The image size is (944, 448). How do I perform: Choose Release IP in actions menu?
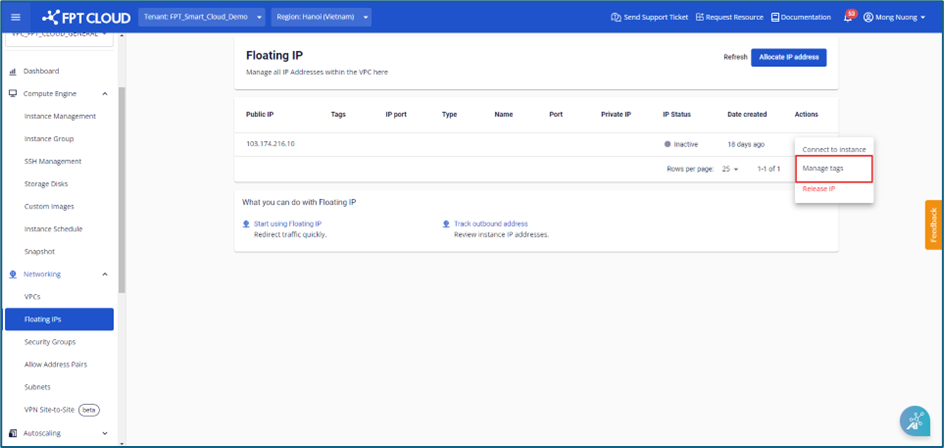coord(819,188)
